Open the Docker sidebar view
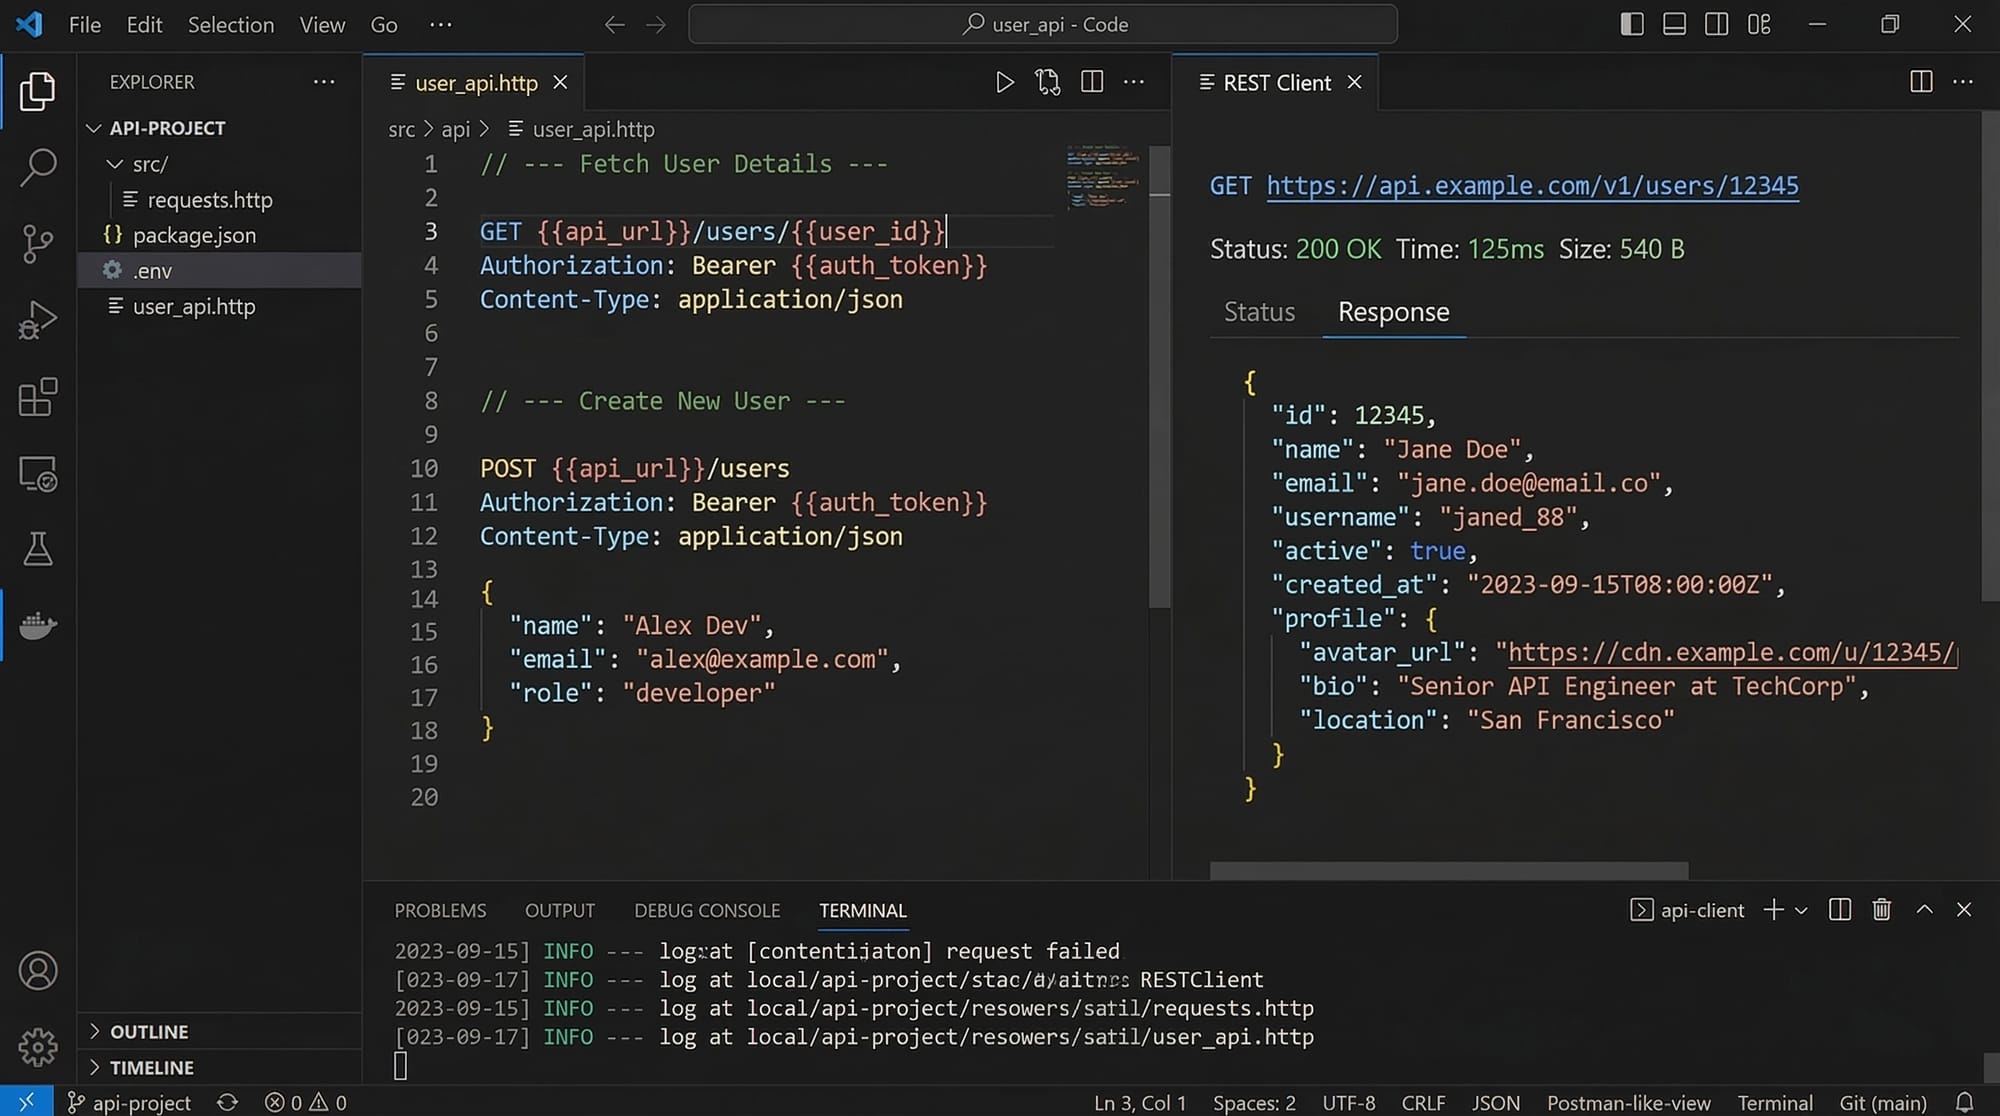Screen dimensions: 2000x1116 [x=37, y=626]
